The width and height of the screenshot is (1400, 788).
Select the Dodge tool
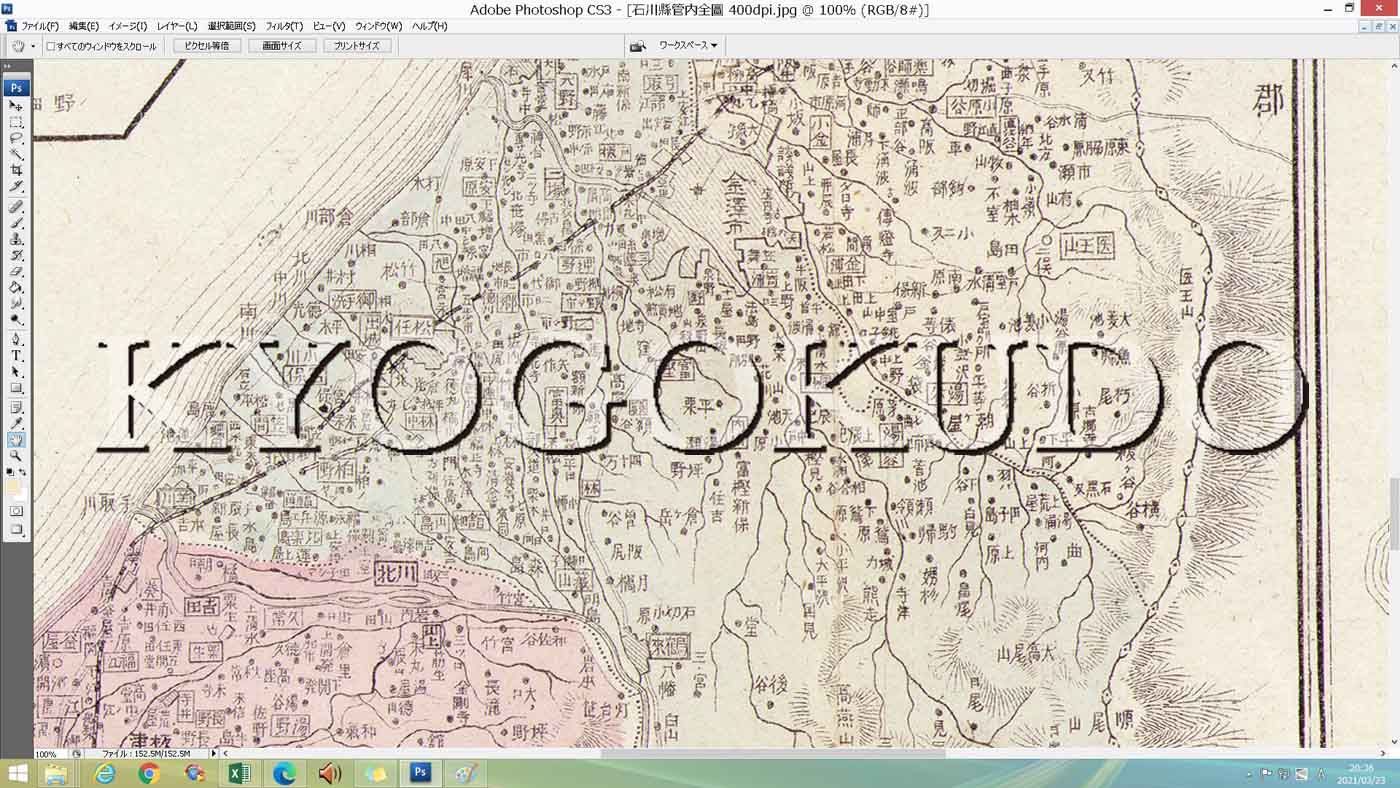[16, 319]
